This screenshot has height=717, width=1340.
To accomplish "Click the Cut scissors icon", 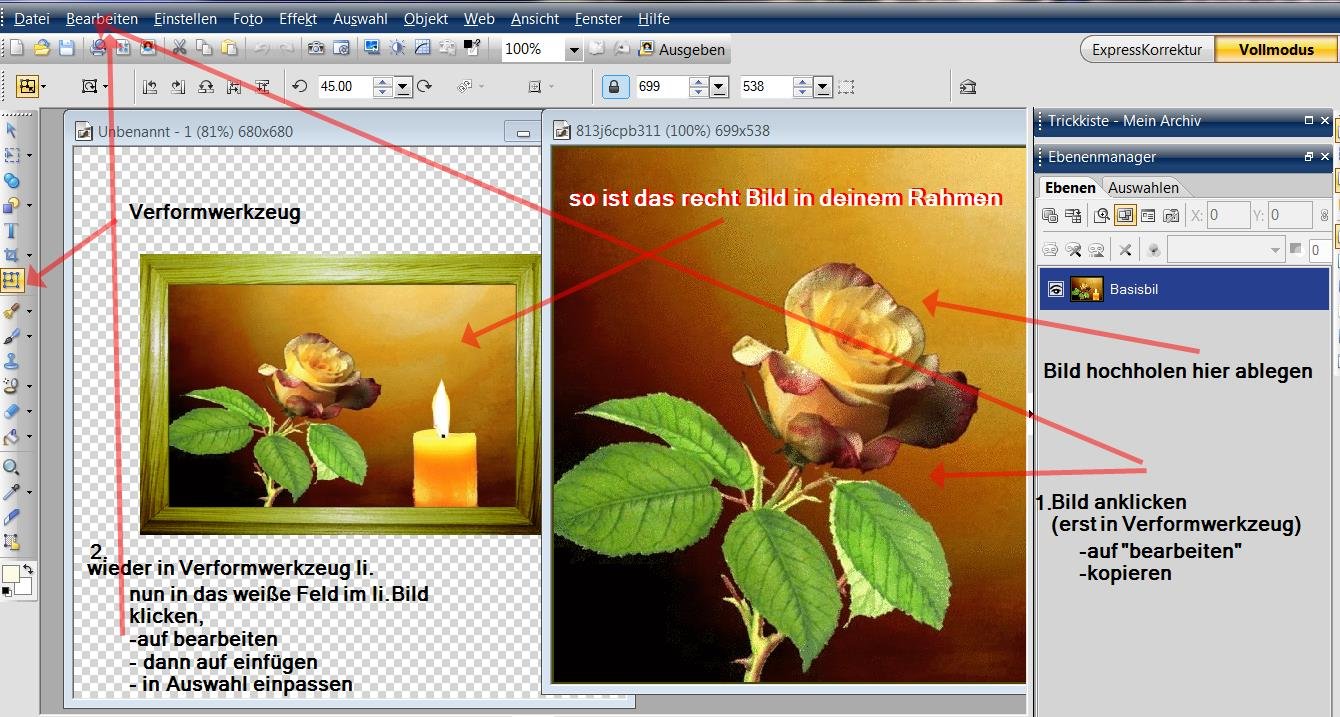I will pos(179,48).
